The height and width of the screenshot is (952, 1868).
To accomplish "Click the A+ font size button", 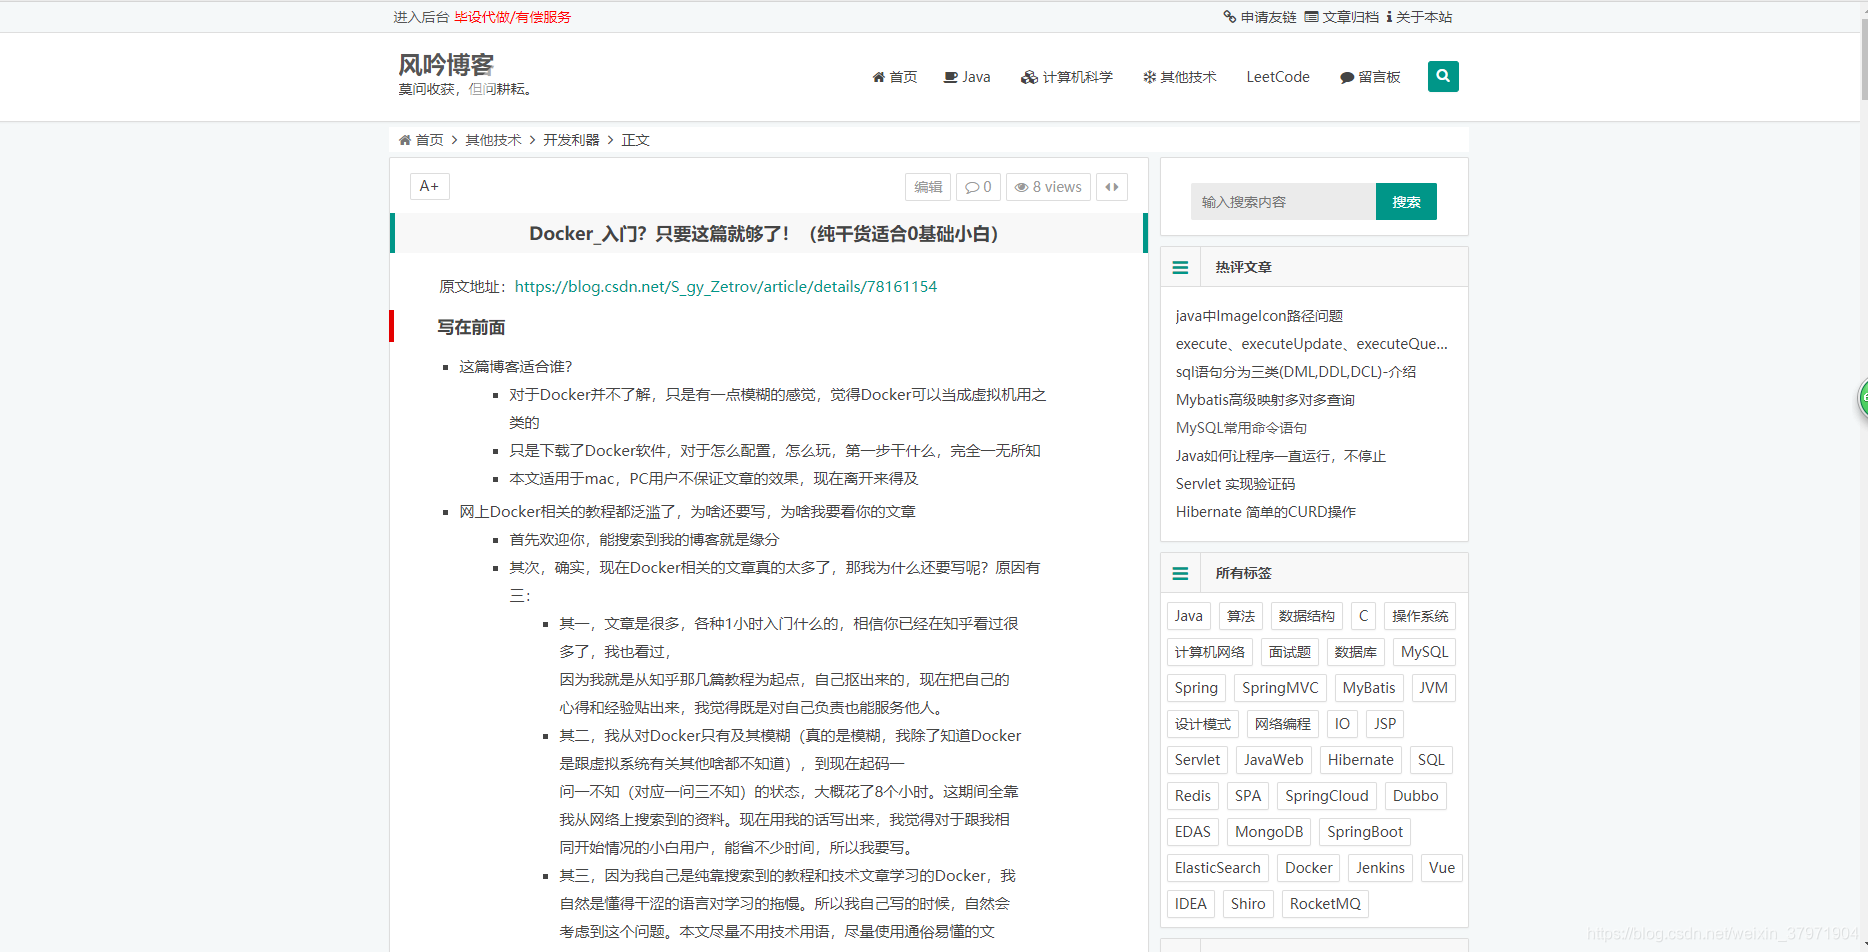I will pyautogui.click(x=429, y=186).
